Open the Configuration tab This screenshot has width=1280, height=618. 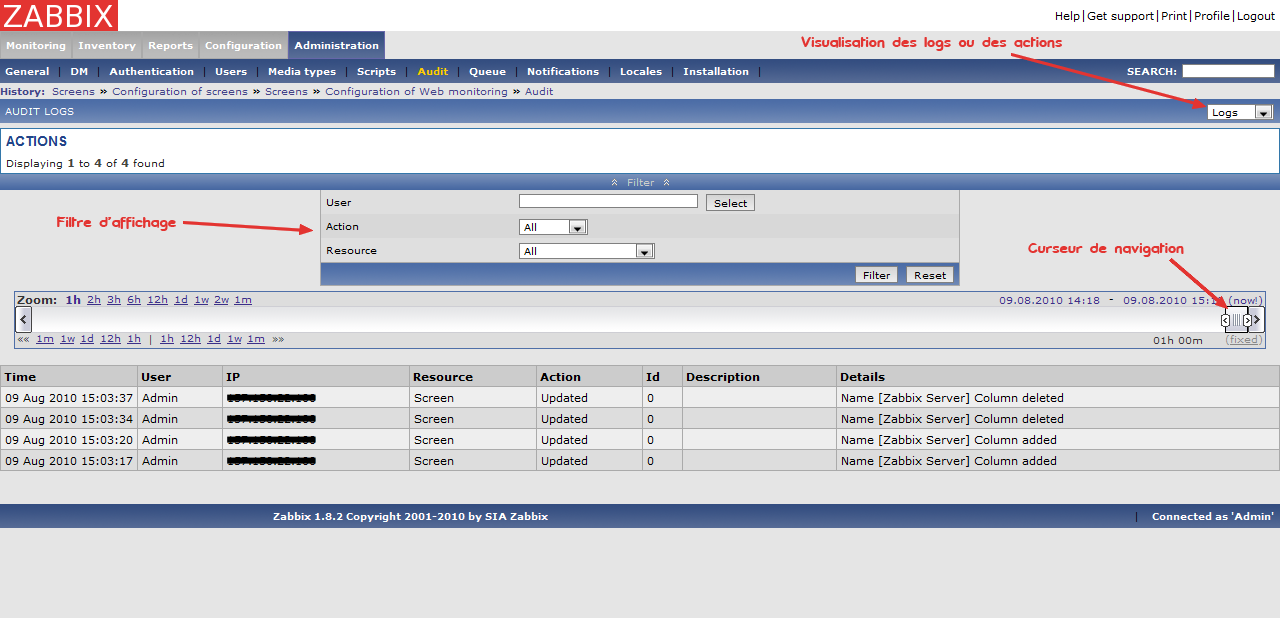click(x=243, y=45)
